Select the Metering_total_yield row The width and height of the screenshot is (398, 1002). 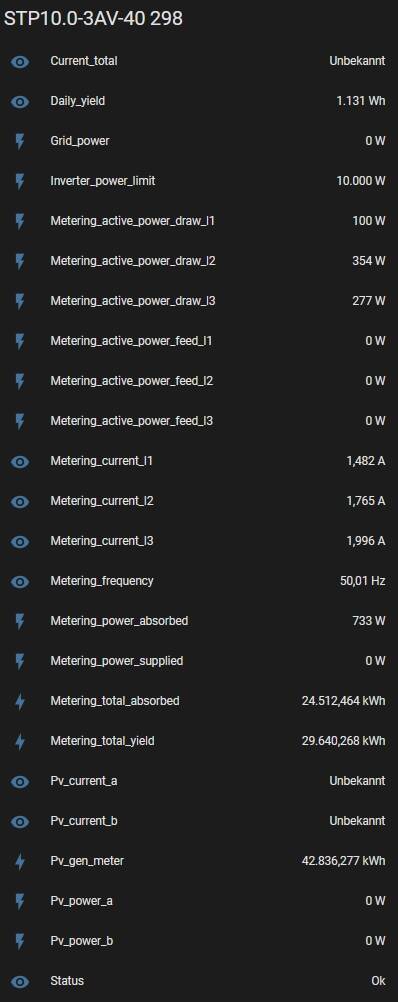199,741
